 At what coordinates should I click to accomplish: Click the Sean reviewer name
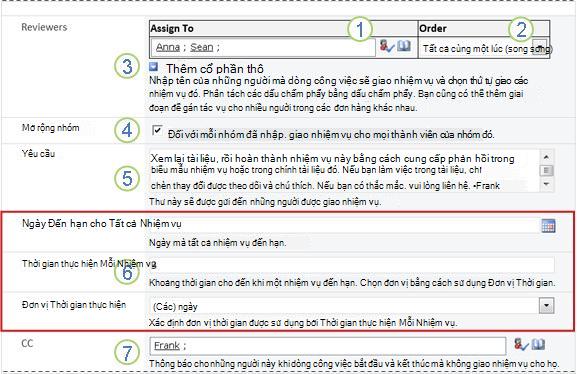coord(202,47)
